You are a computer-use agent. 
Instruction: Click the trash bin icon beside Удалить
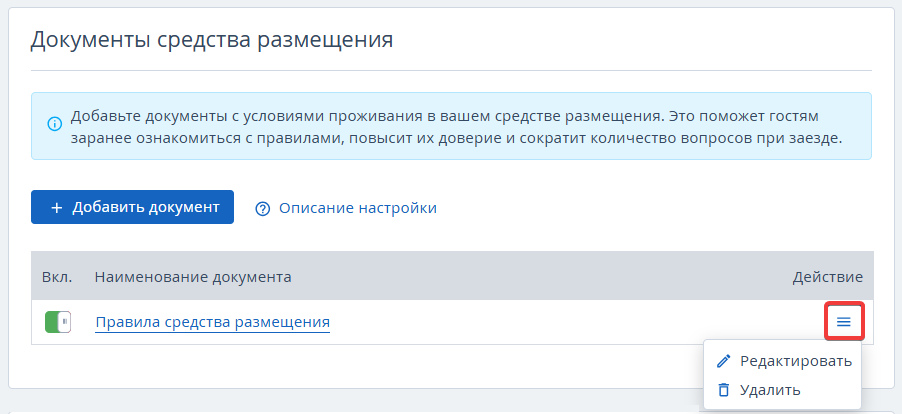[x=725, y=390]
